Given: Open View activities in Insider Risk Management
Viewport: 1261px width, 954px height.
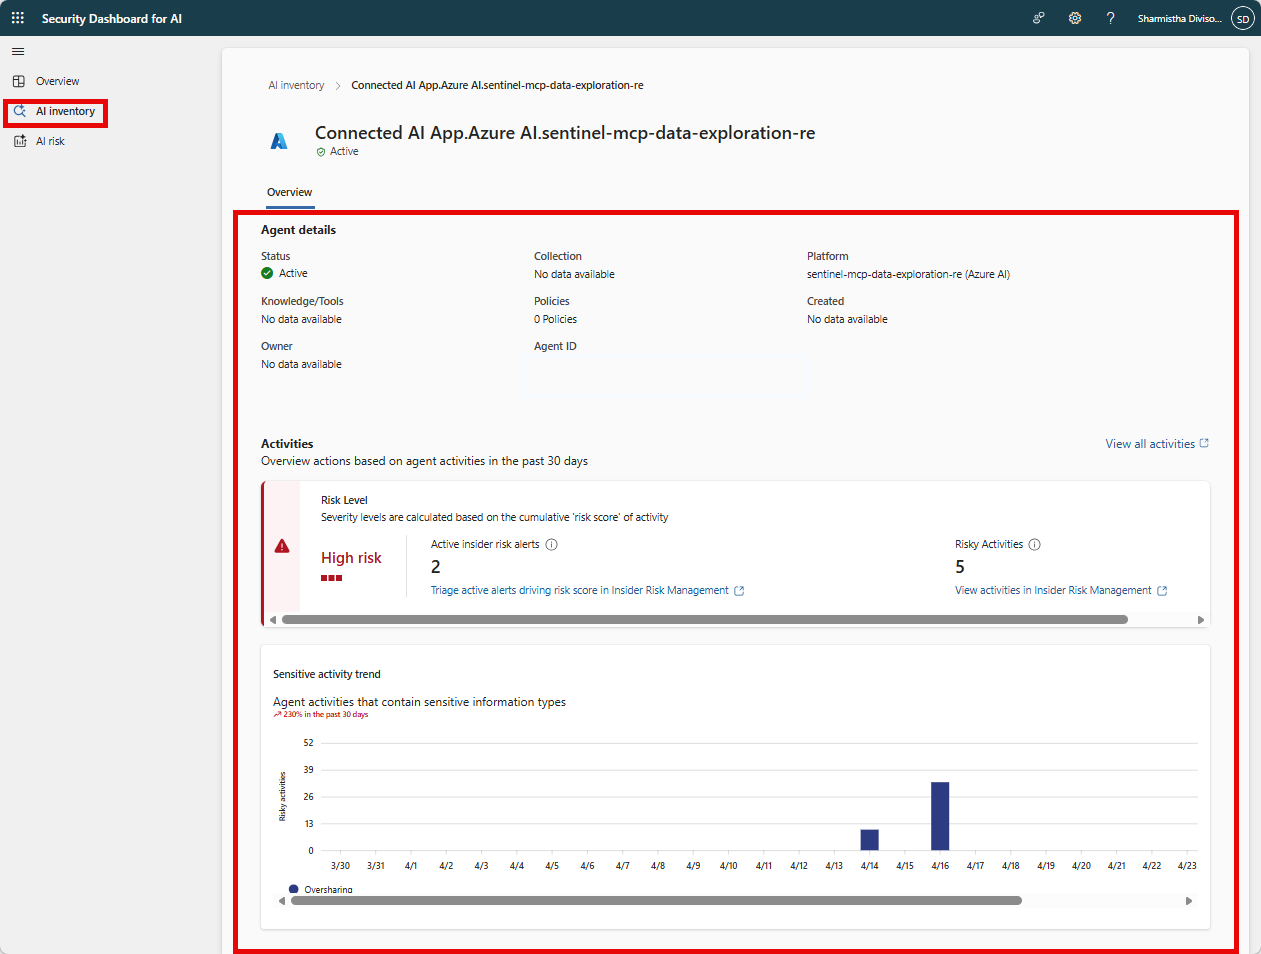Looking at the screenshot, I should [x=1053, y=591].
